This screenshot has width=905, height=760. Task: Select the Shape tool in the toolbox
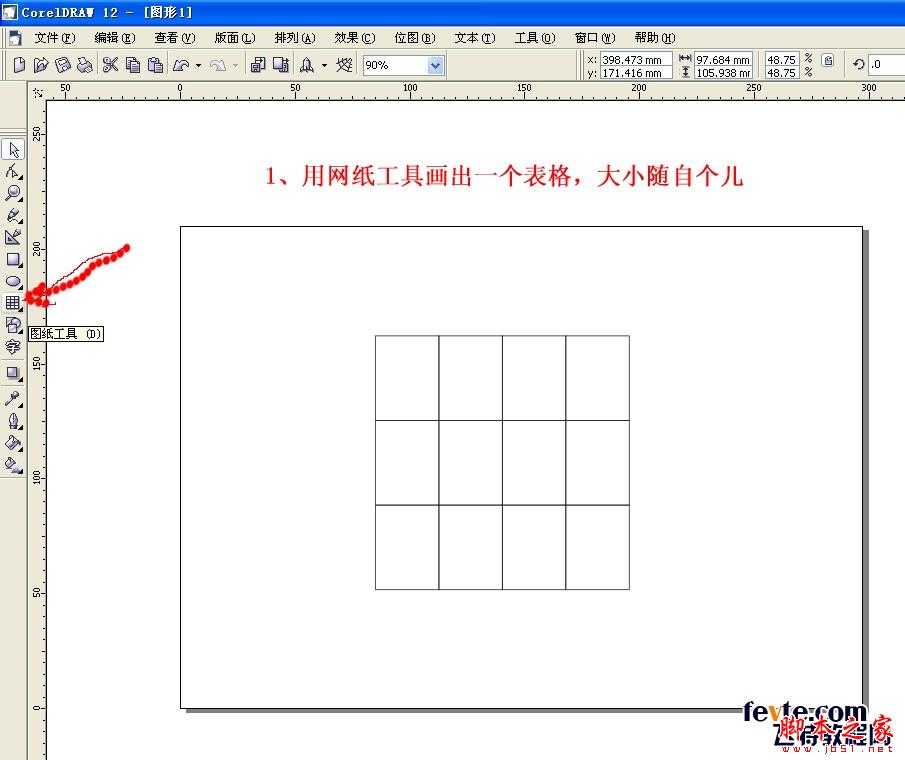pyautogui.click(x=13, y=171)
